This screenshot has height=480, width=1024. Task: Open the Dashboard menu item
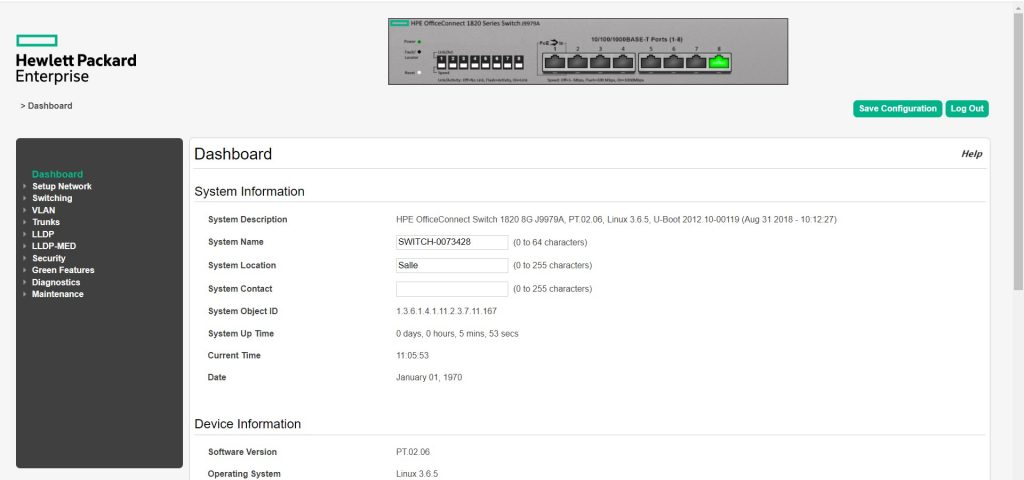pyautogui.click(x=57, y=174)
